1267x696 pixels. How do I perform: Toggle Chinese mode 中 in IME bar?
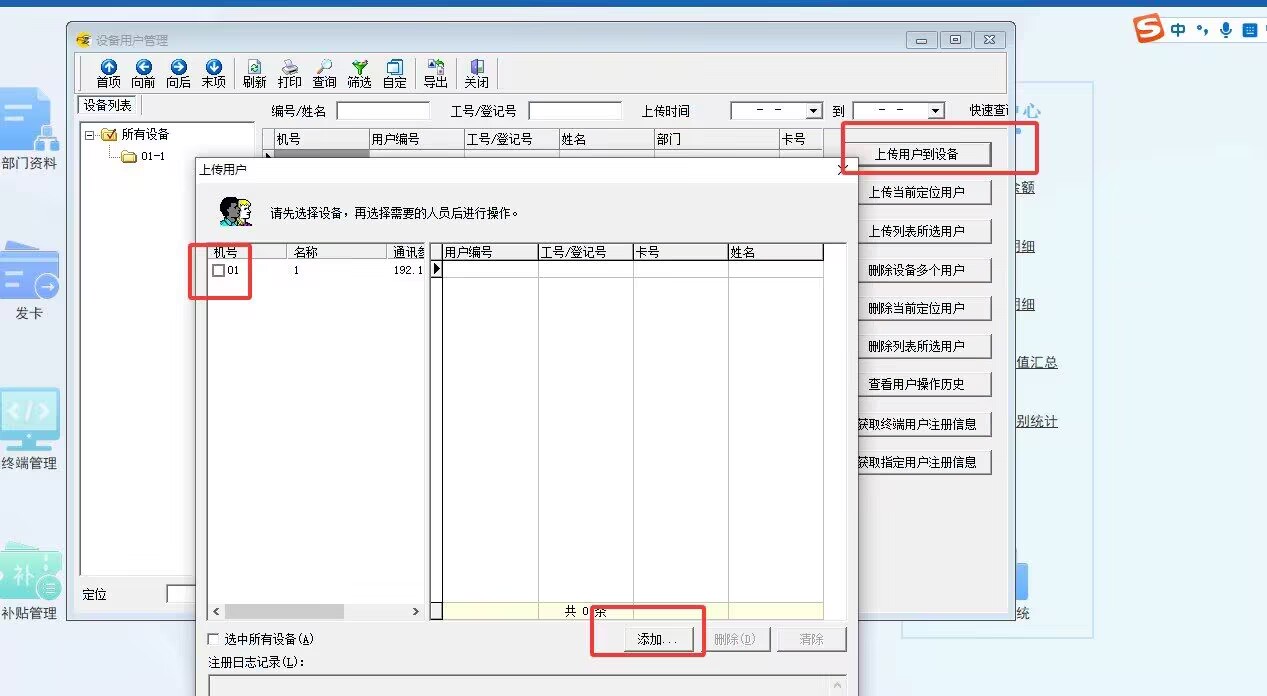click(x=1178, y=30)
